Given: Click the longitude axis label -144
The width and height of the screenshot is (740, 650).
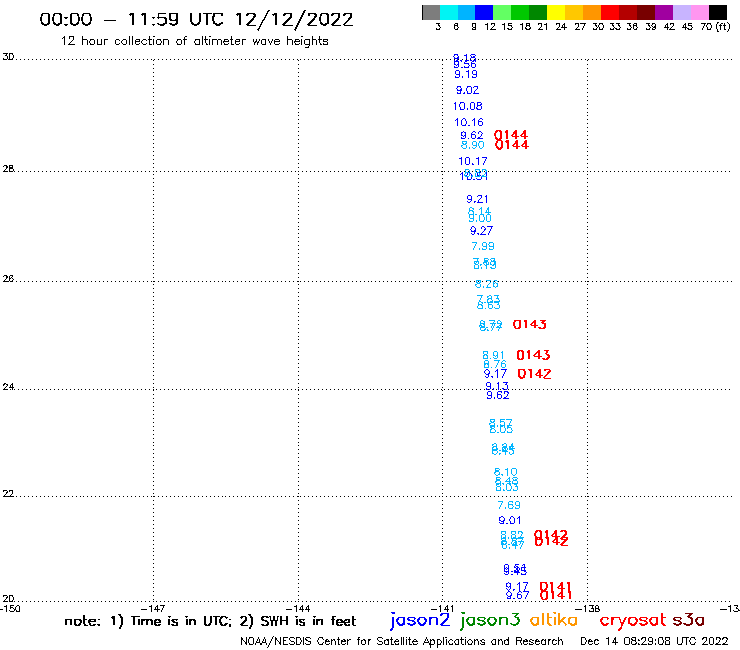Looking at the screenshot, I should 298,609.
